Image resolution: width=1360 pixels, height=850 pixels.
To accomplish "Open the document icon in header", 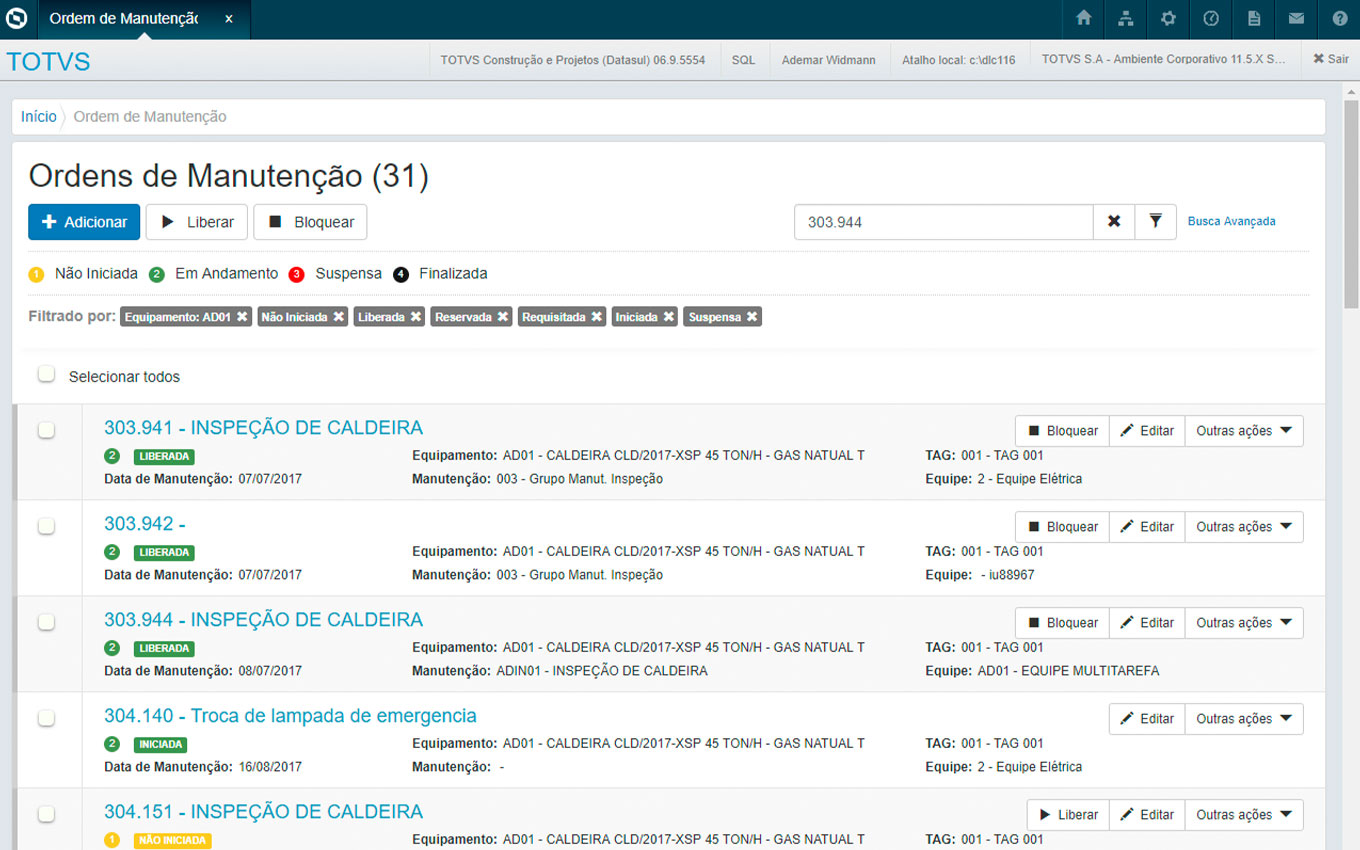I will 1254,19.
